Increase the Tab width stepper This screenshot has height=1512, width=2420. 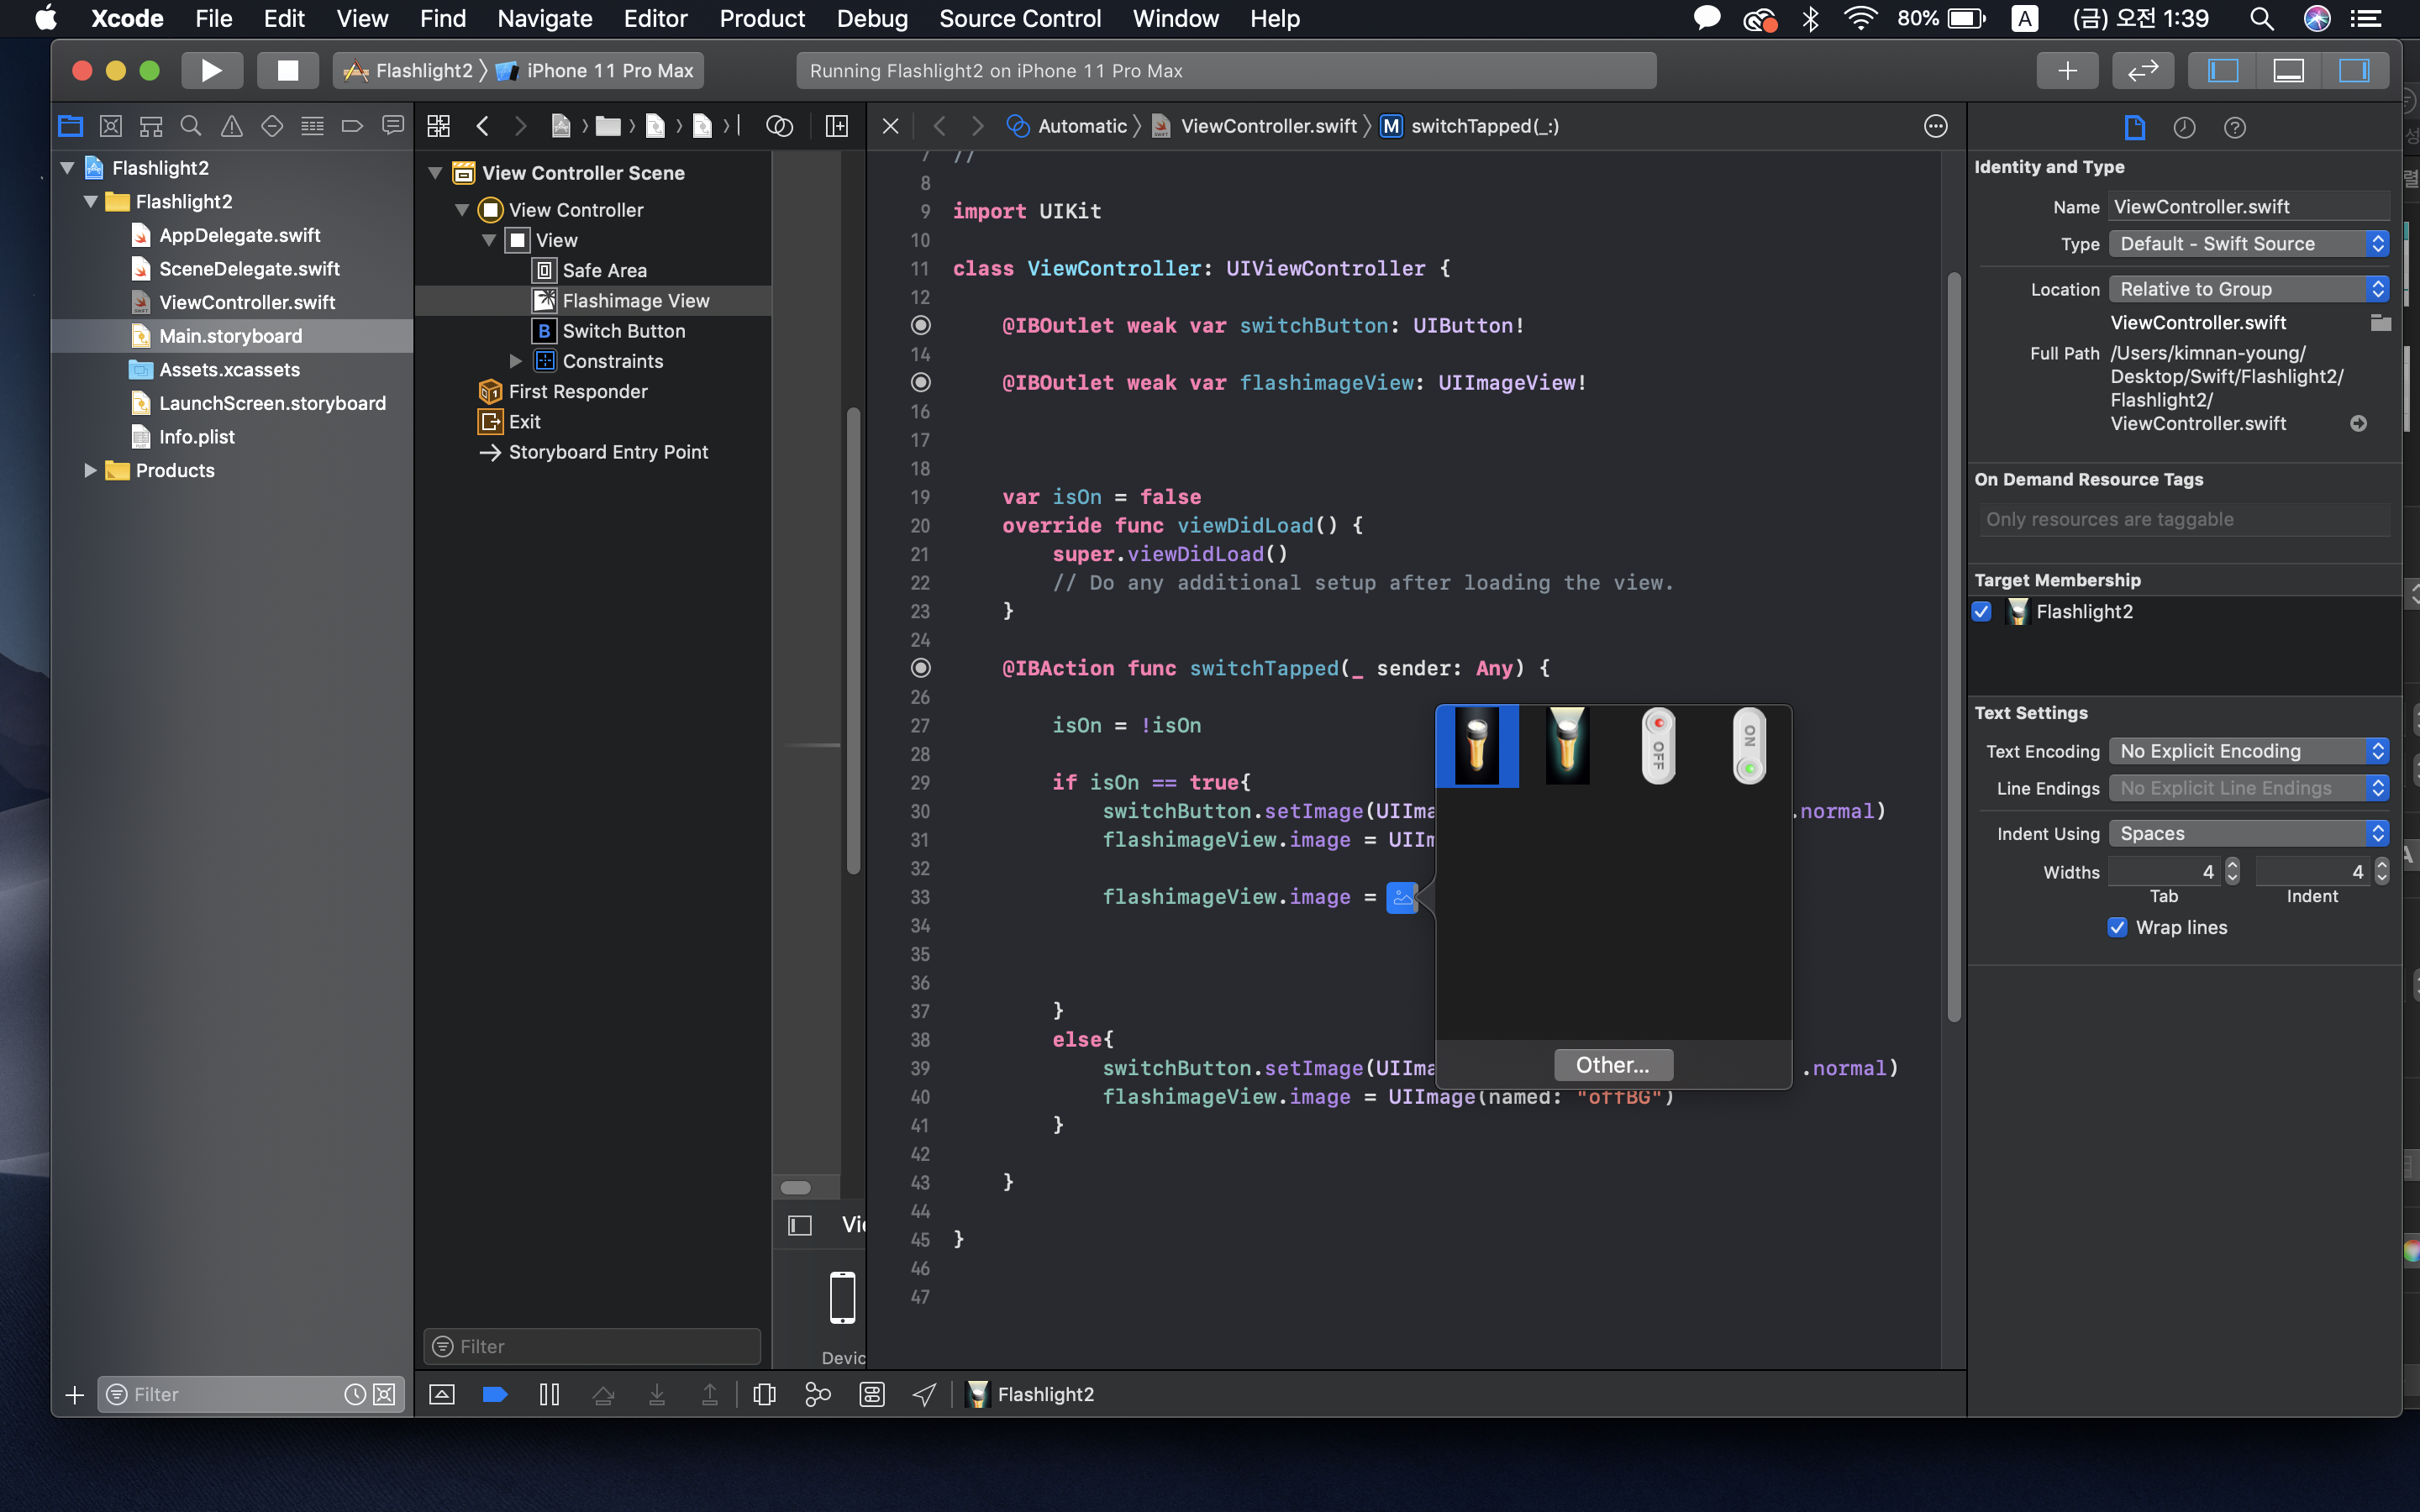(x=2232, y=865)
